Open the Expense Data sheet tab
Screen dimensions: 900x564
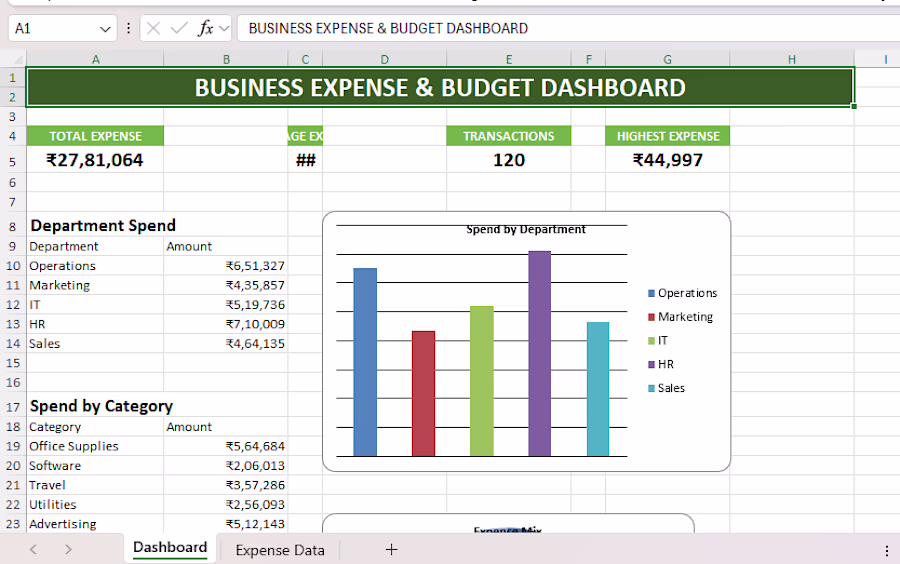280,550
